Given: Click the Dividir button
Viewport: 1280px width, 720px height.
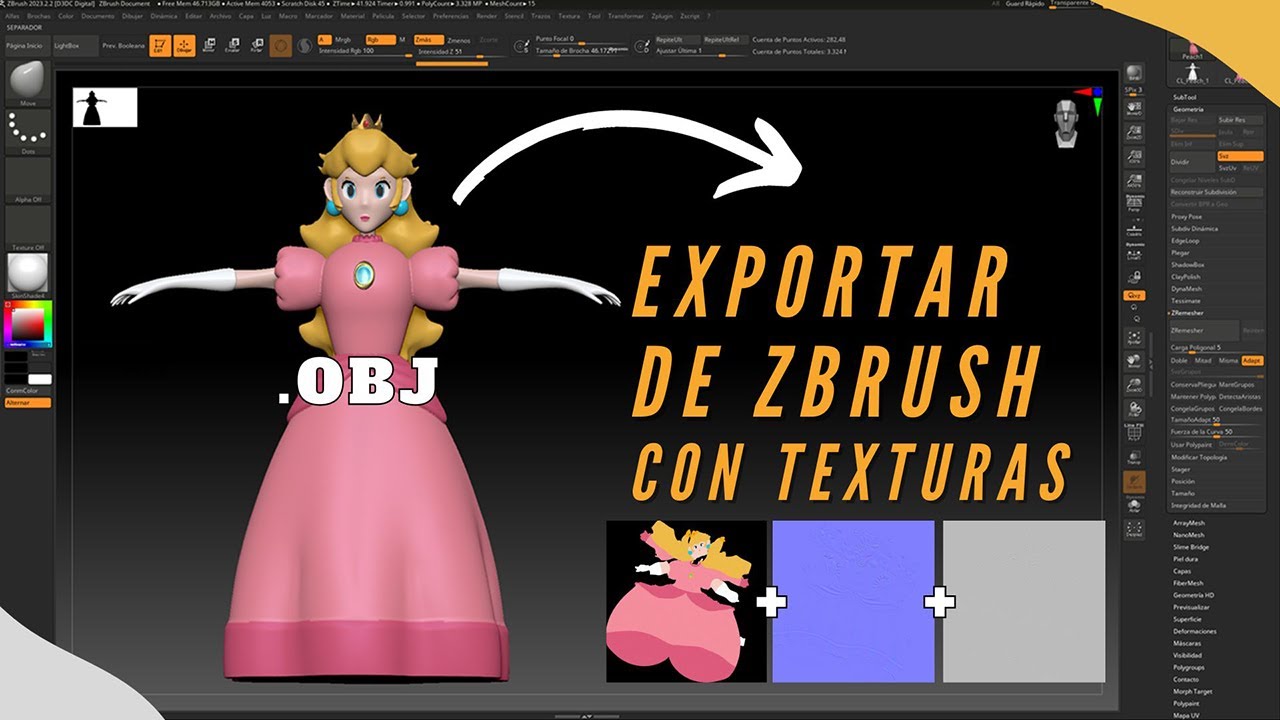Looking at the screenshot, I should [x=1192, y=162].
